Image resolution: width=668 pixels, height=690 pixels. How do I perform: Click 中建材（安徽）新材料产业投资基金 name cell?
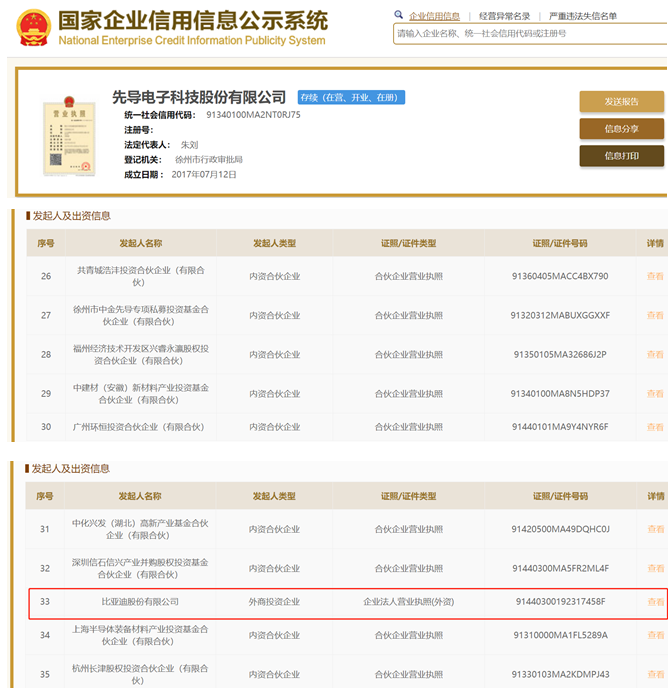(141, 394)
